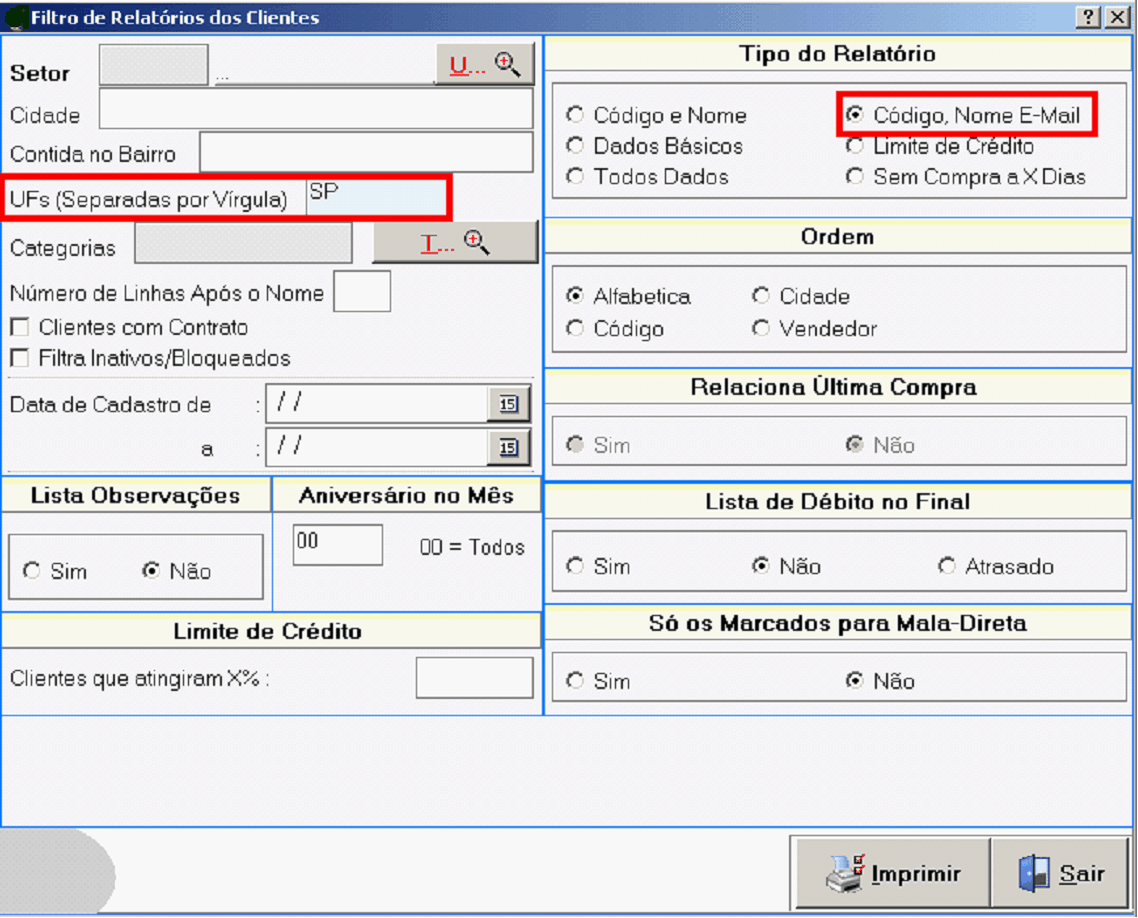1138x918 pixels.
Task: Select Atrasado under Lista de Débito
Action: (947, 567)
